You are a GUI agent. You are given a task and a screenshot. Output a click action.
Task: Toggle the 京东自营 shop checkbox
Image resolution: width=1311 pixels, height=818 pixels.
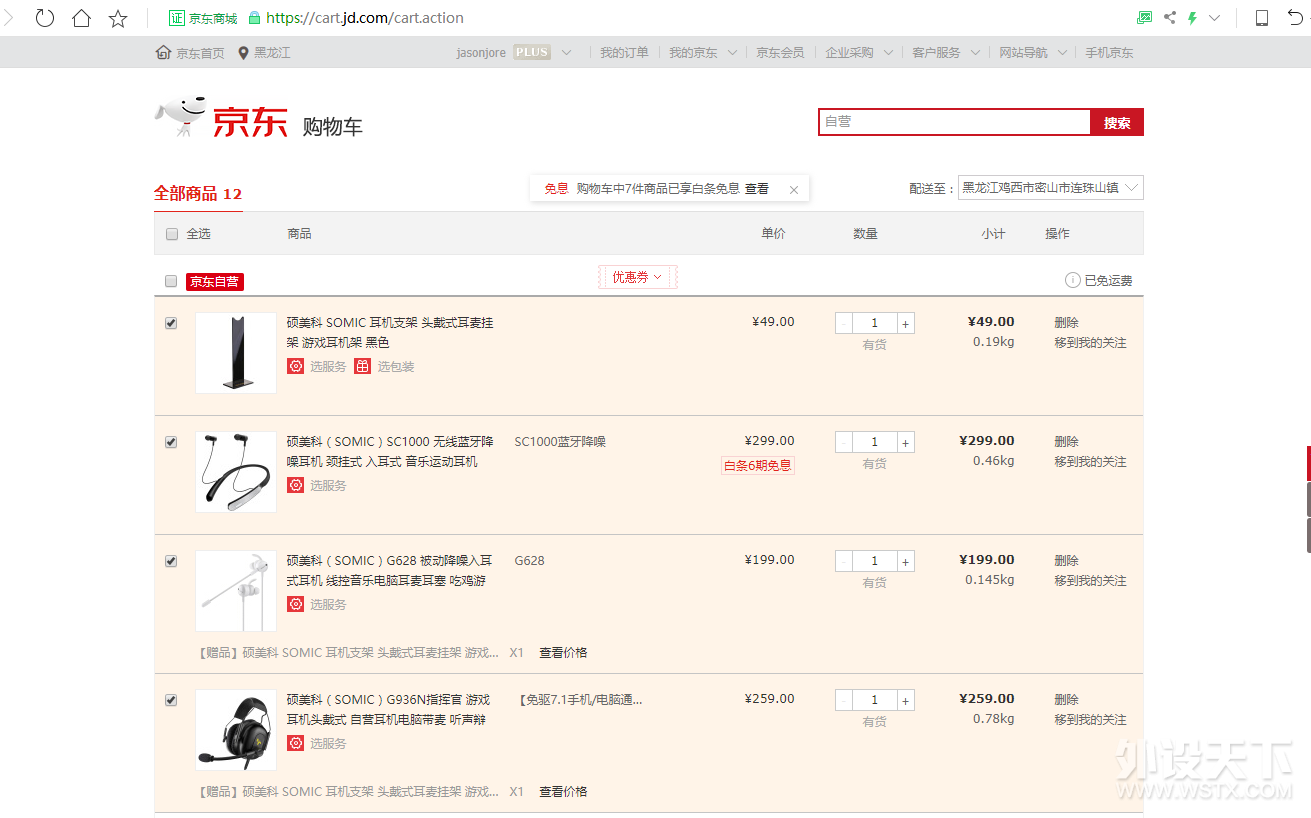tap(171, 281)
